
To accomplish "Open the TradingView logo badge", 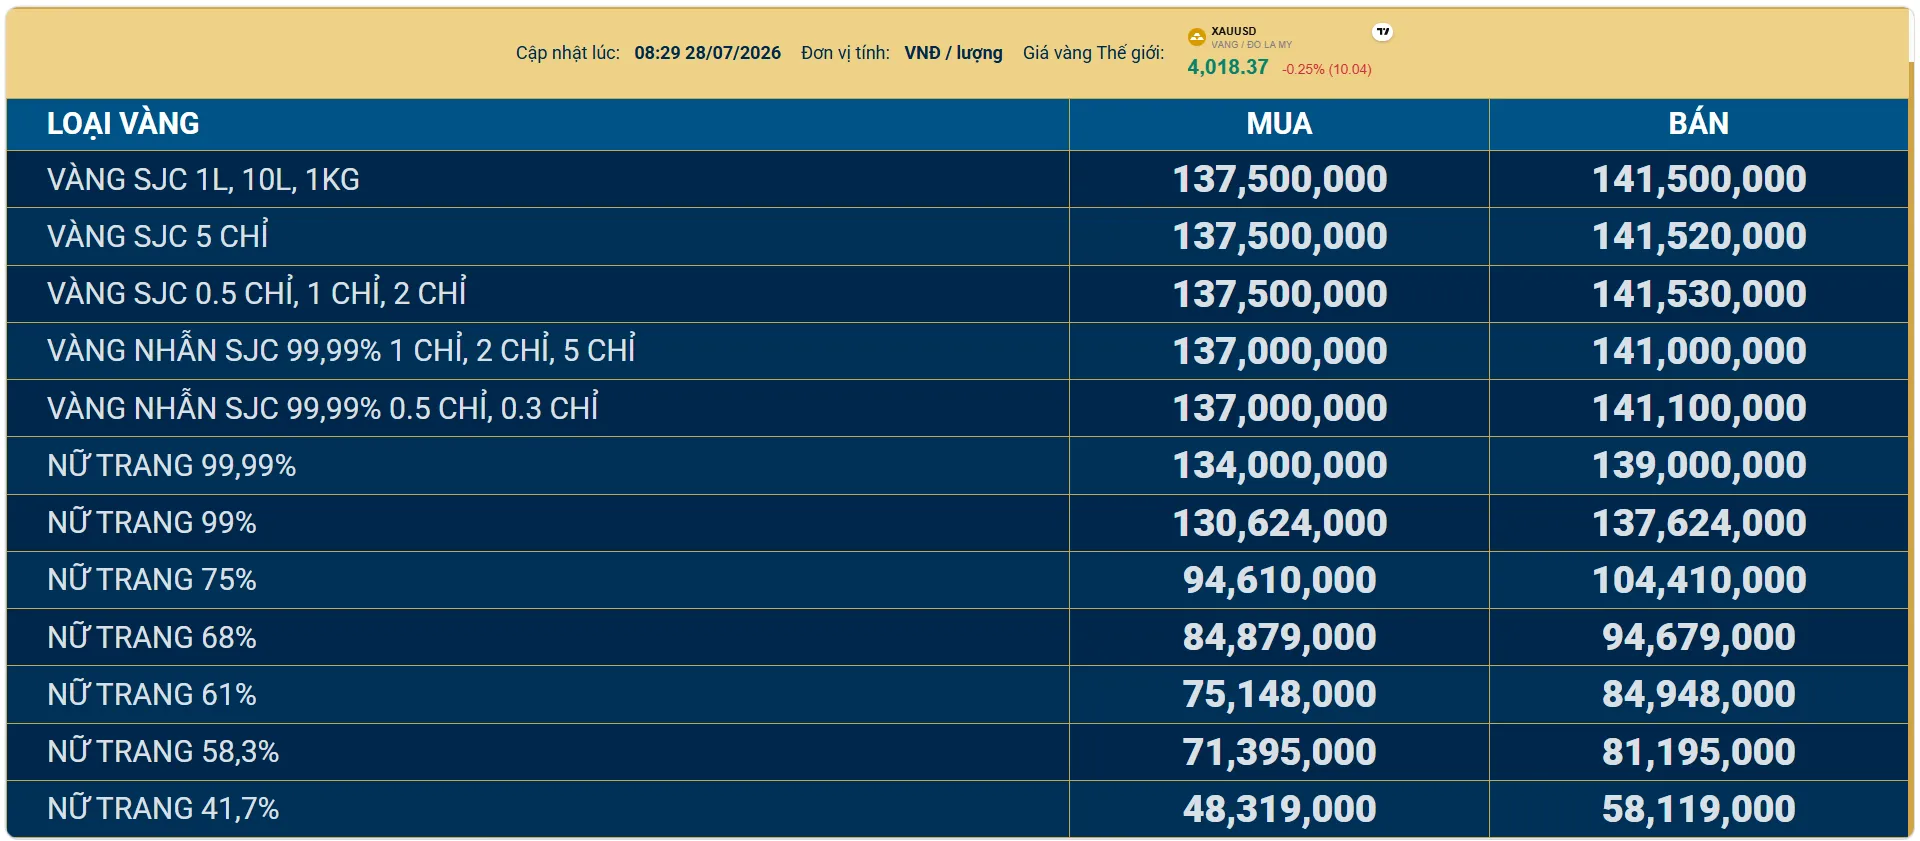I will (x=1383, y=32).
